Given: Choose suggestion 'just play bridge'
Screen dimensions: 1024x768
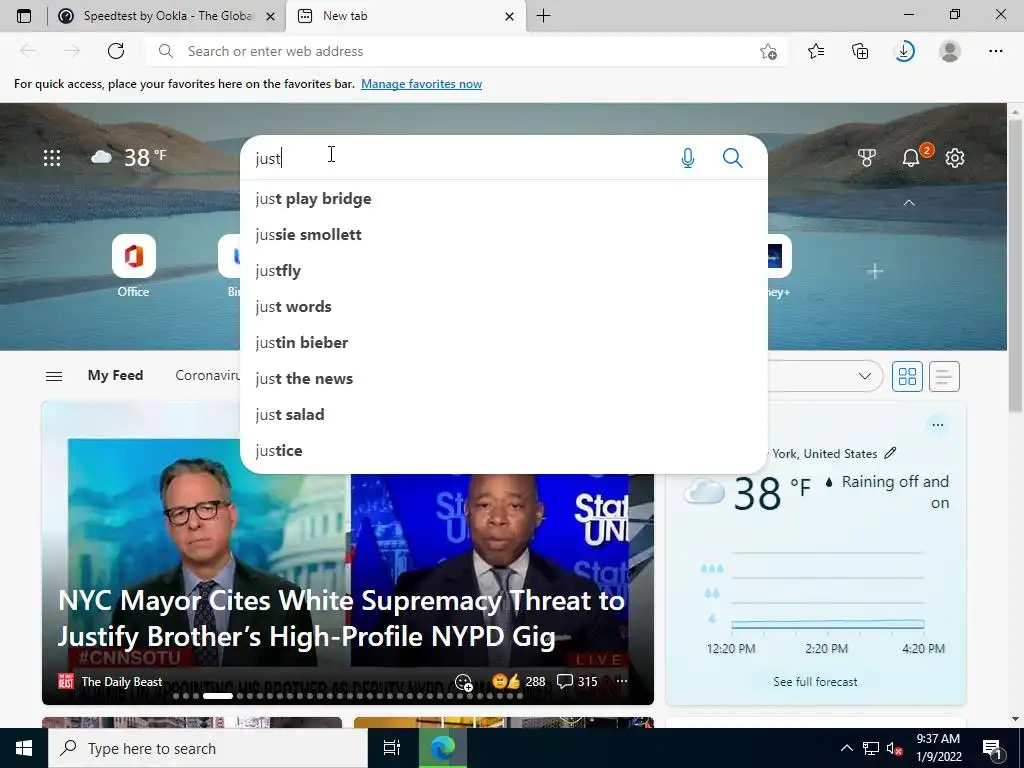Looking at the screenshot, I should [504, 199].
